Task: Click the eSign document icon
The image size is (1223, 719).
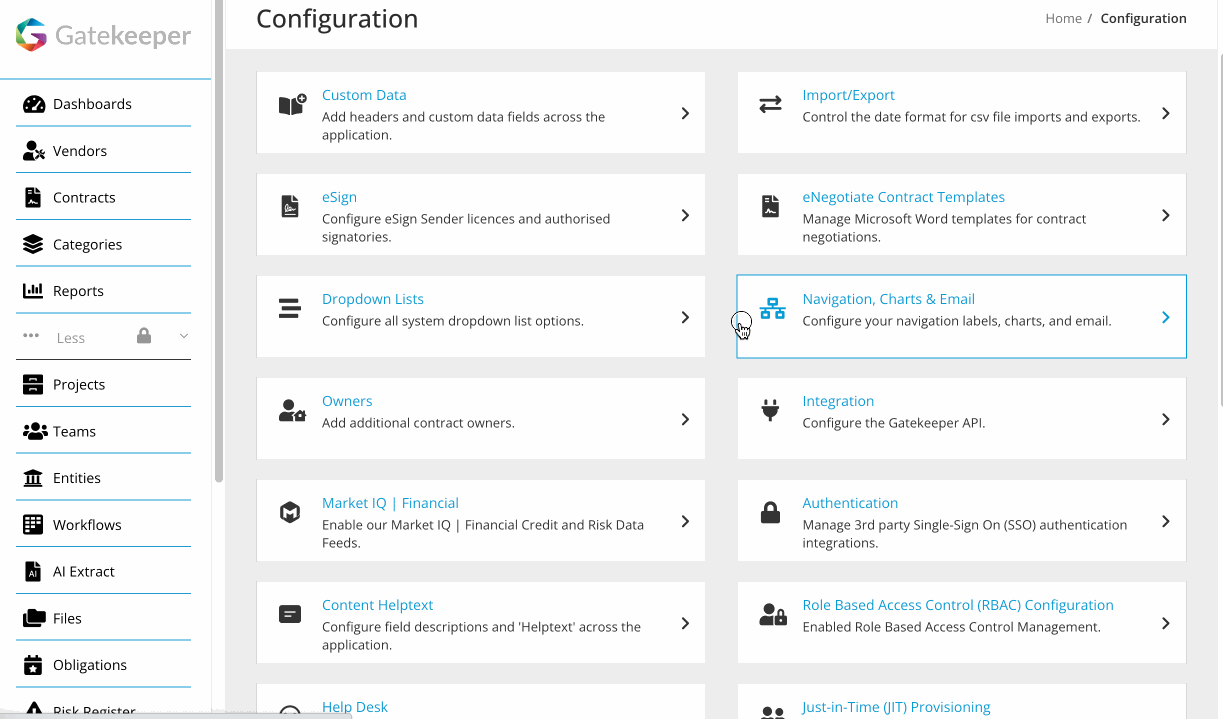Action: [x=290, y=207]
